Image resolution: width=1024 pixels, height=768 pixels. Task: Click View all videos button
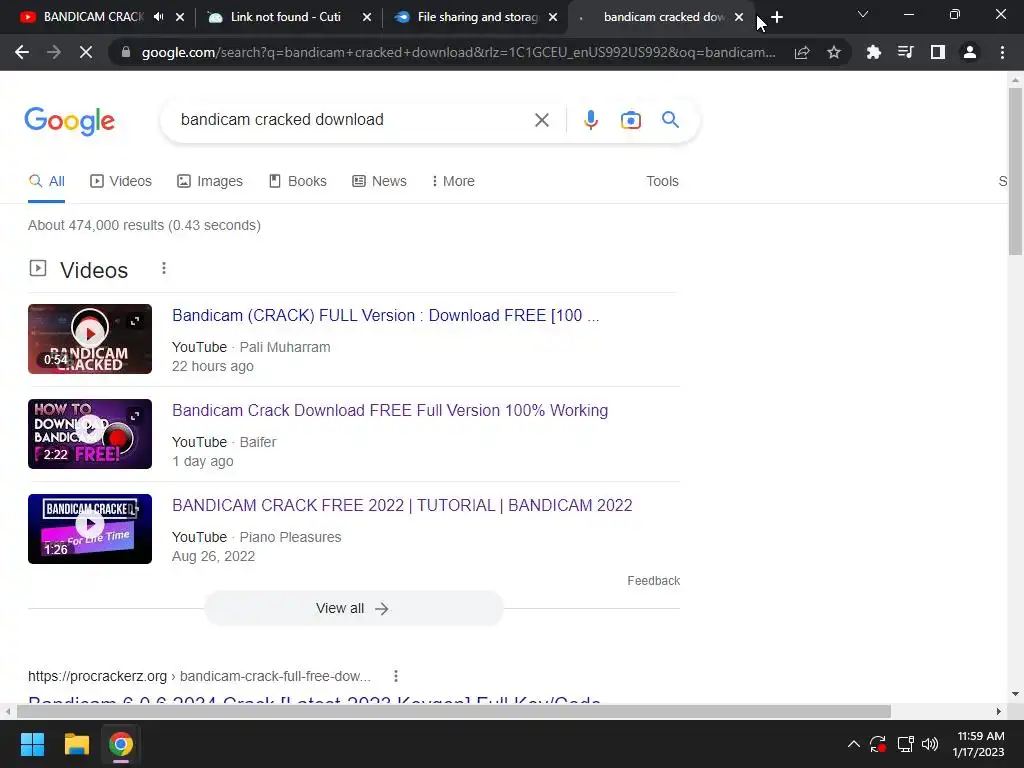pyautogui.click(x=353, y=608)
